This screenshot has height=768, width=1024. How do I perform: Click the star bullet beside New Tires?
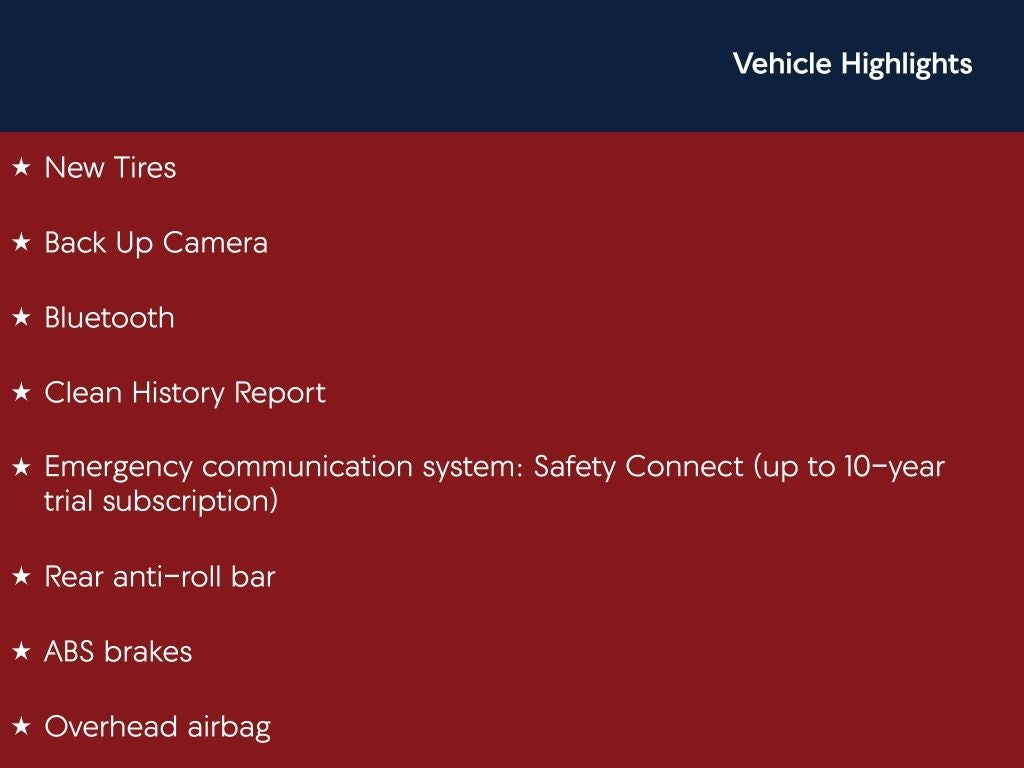21,168
